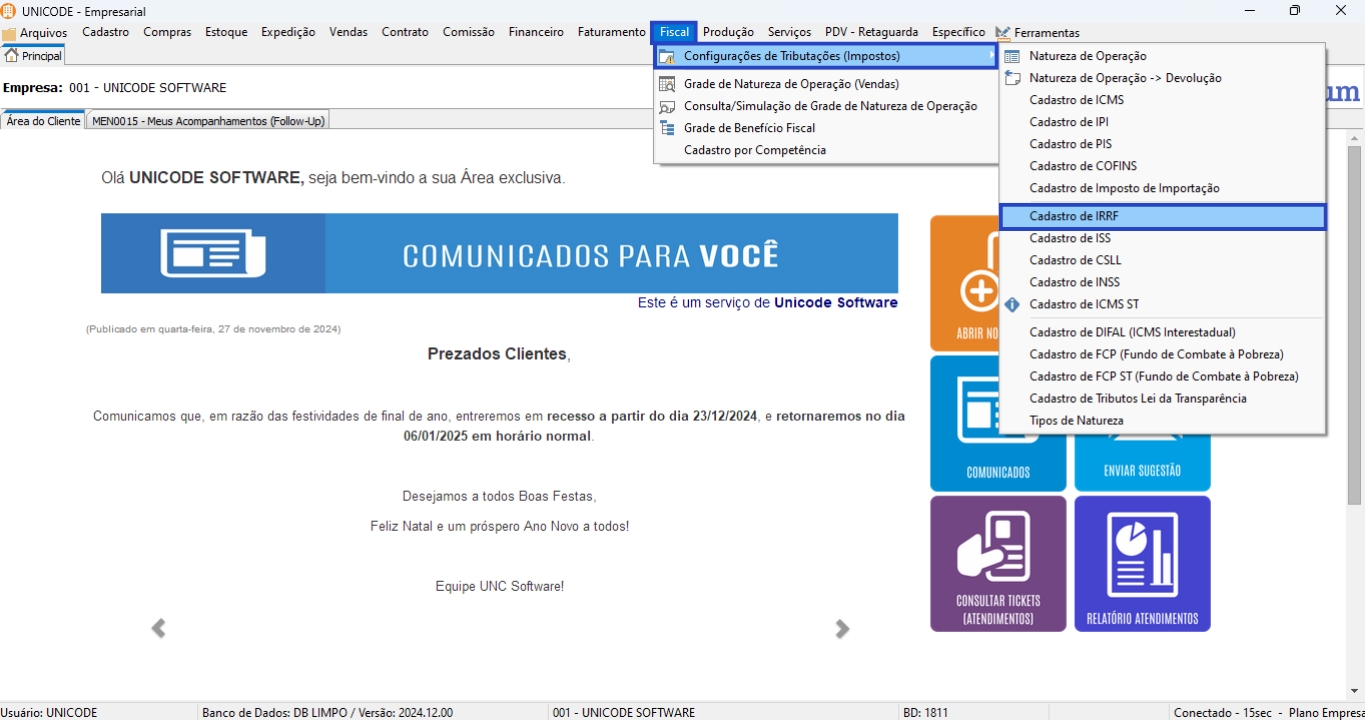Click the Consultar Tickets (Atendimentos) tile
Viewport: 1365px width, 720px height.
coord(997,564)
